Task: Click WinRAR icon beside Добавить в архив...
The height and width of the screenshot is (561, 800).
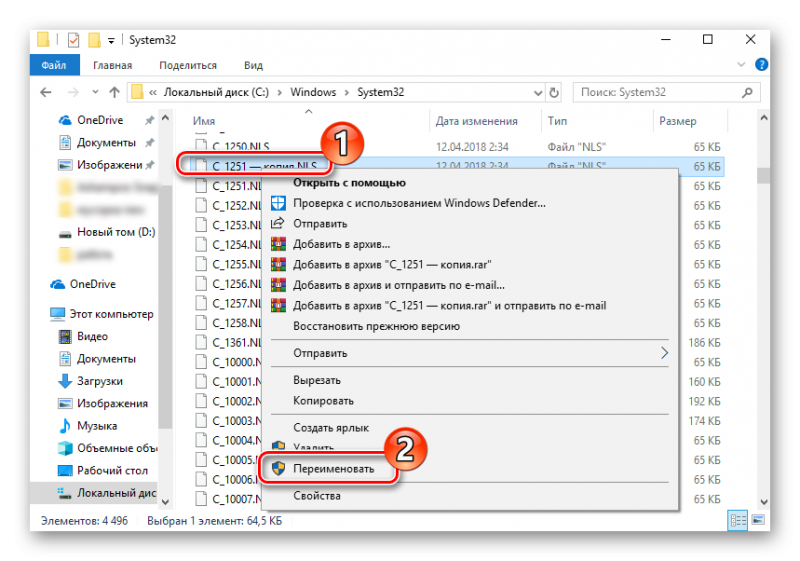Action: (278, 244)
